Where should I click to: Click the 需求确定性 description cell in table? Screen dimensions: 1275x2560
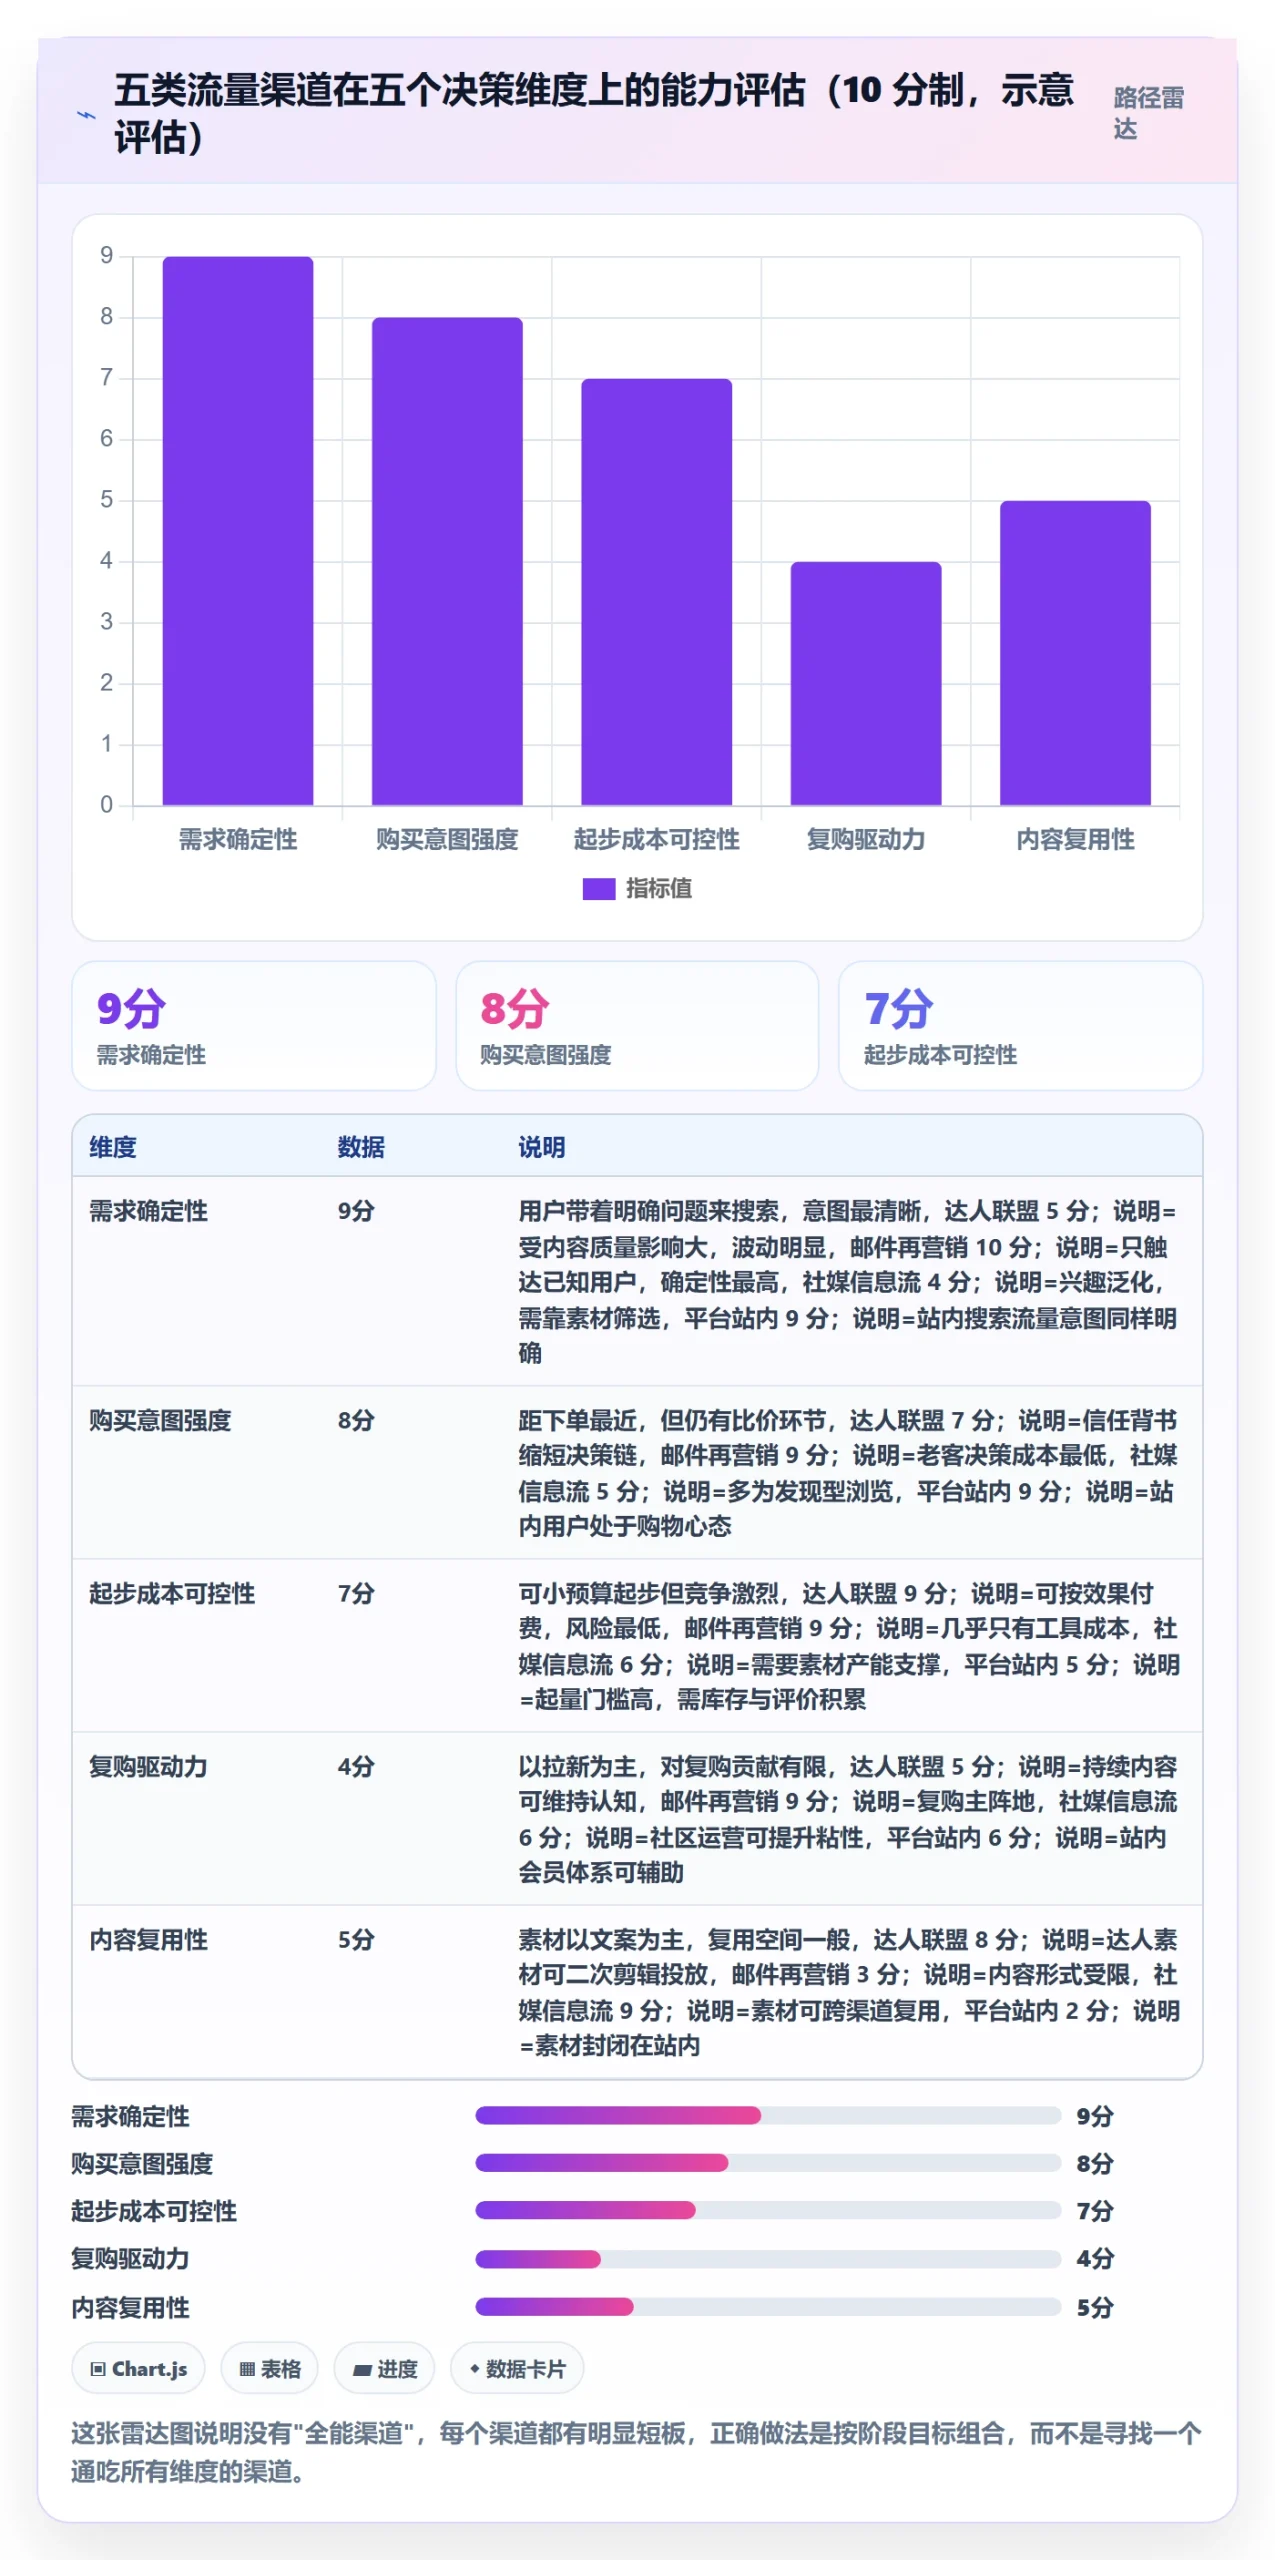pos(848,1282)
